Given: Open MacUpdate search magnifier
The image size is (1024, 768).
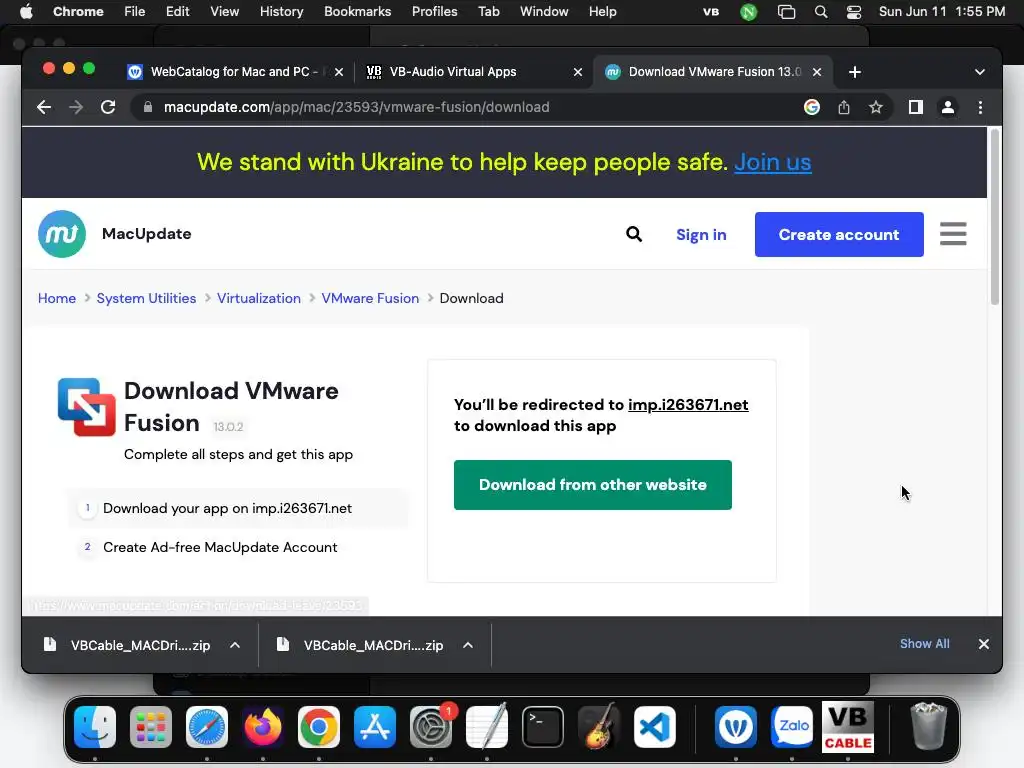Looking at the screenshot, I should 633,234.
